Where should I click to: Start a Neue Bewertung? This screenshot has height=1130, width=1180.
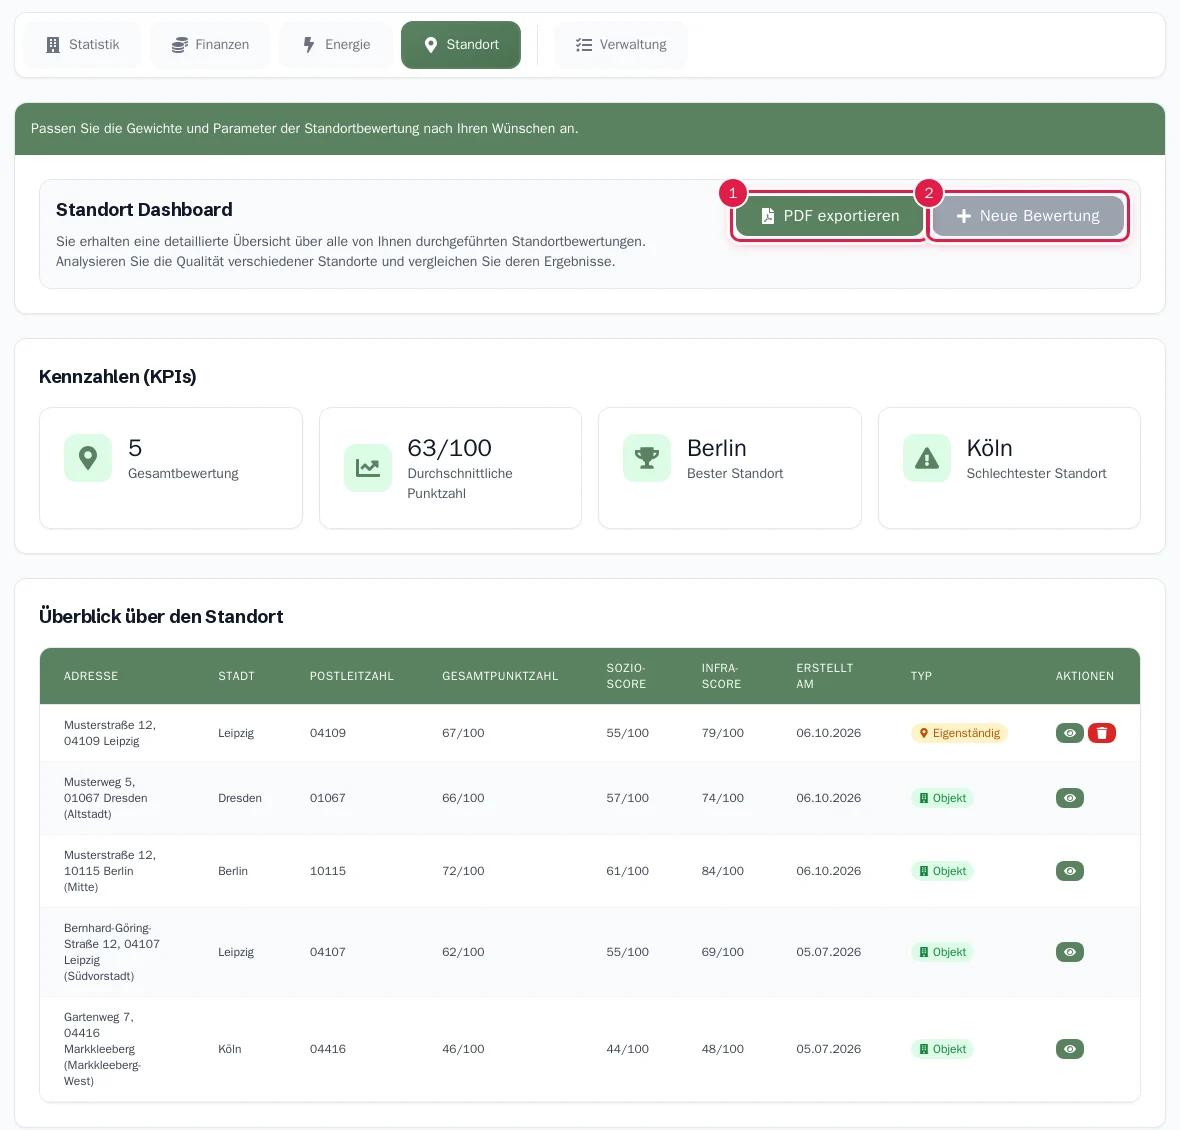1028,216
